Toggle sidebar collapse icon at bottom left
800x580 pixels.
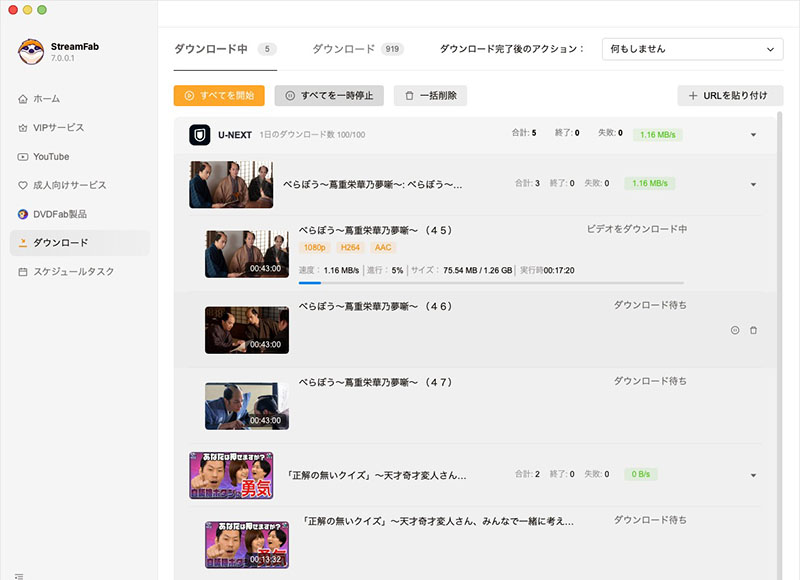[x=19, y=574]
